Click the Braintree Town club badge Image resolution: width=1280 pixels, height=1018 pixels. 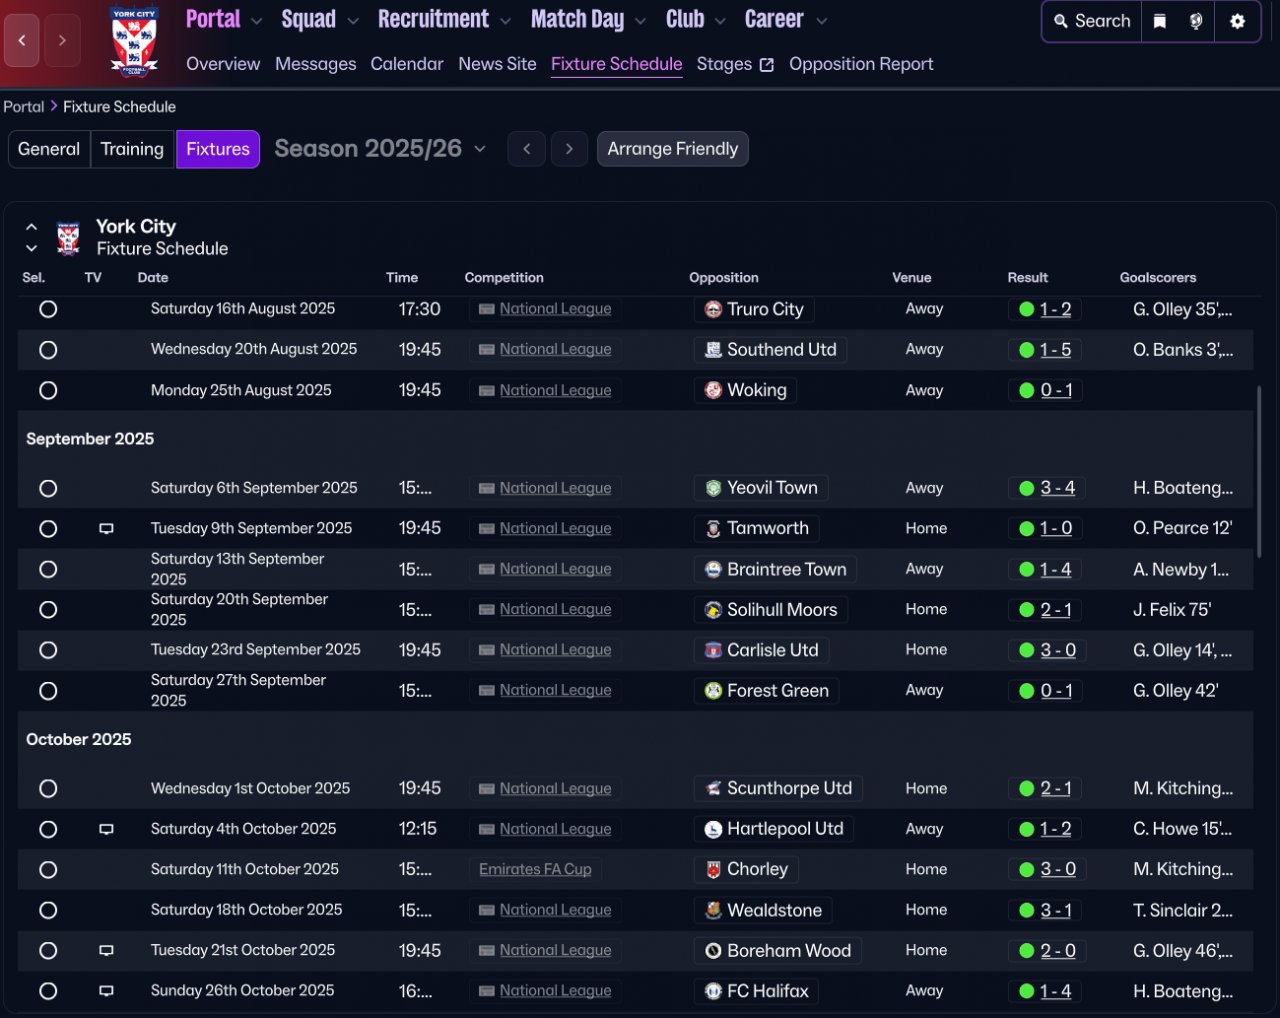[x=713, y=569]
